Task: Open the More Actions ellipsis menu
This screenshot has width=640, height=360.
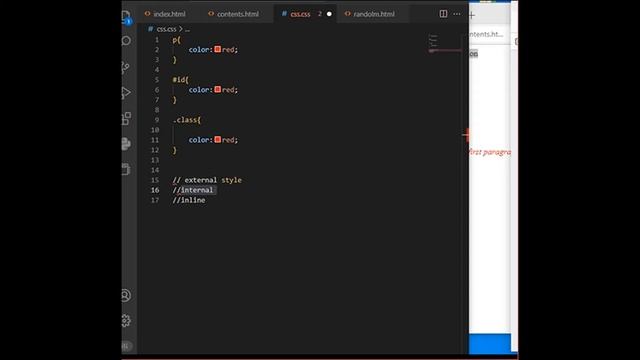Action: point(457,14)
